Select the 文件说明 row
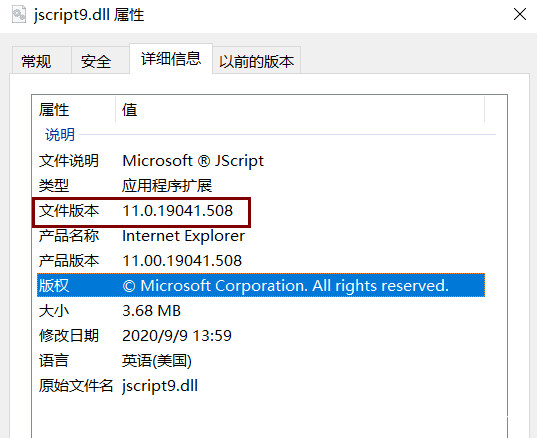This screenshot has height=438, width=537. coord(261,161)
